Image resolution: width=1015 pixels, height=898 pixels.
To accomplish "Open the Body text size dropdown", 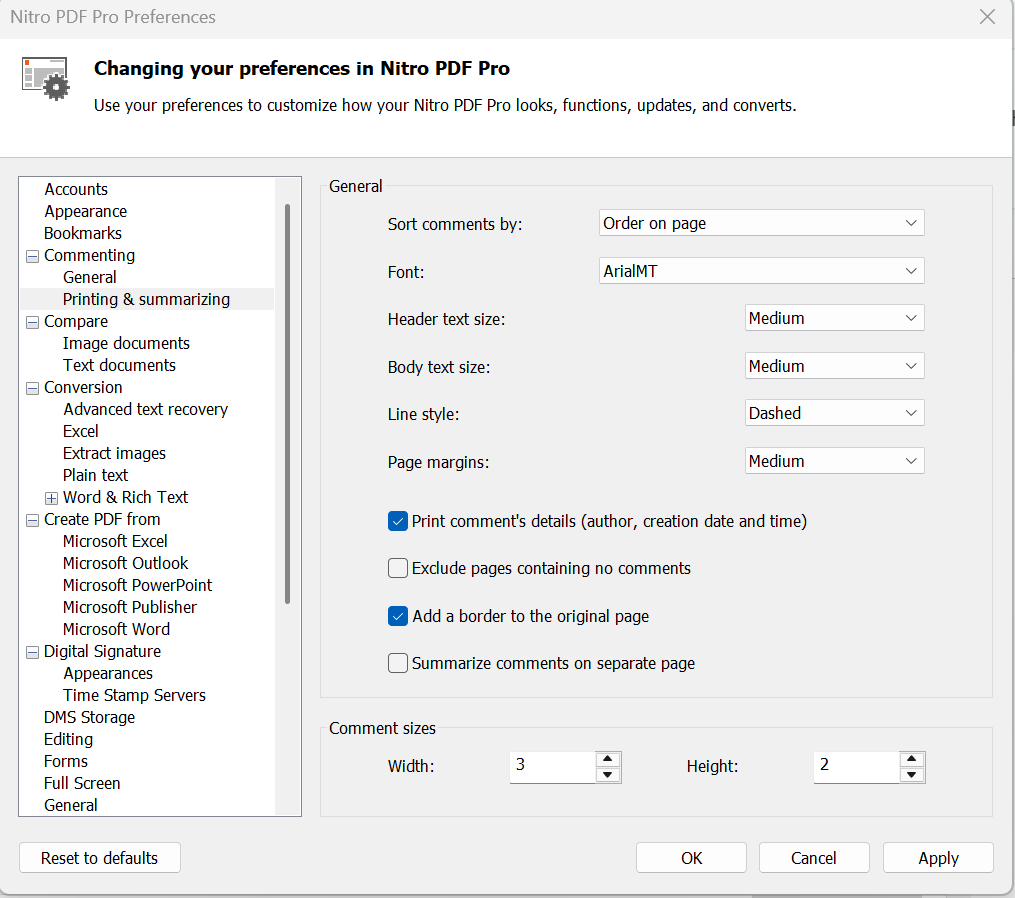I will (x=834, y=366).
